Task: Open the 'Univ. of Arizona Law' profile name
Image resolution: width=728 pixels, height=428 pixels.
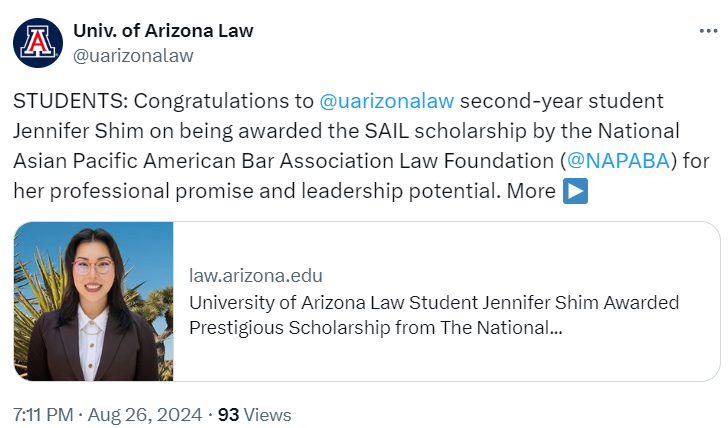Action: tap(163, 31)
